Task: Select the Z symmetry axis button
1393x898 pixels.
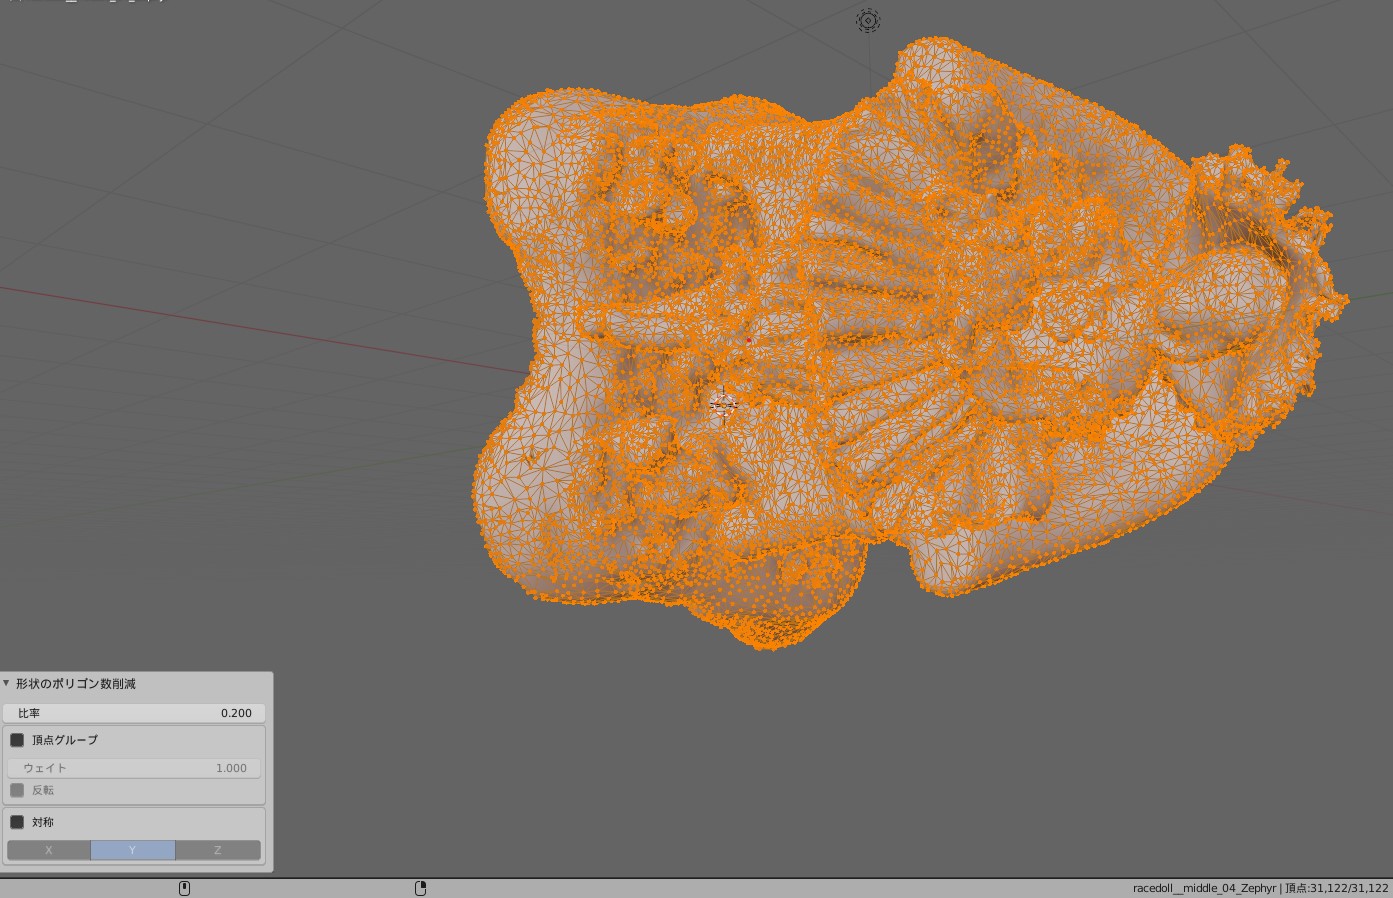Action: pos(217,850)
